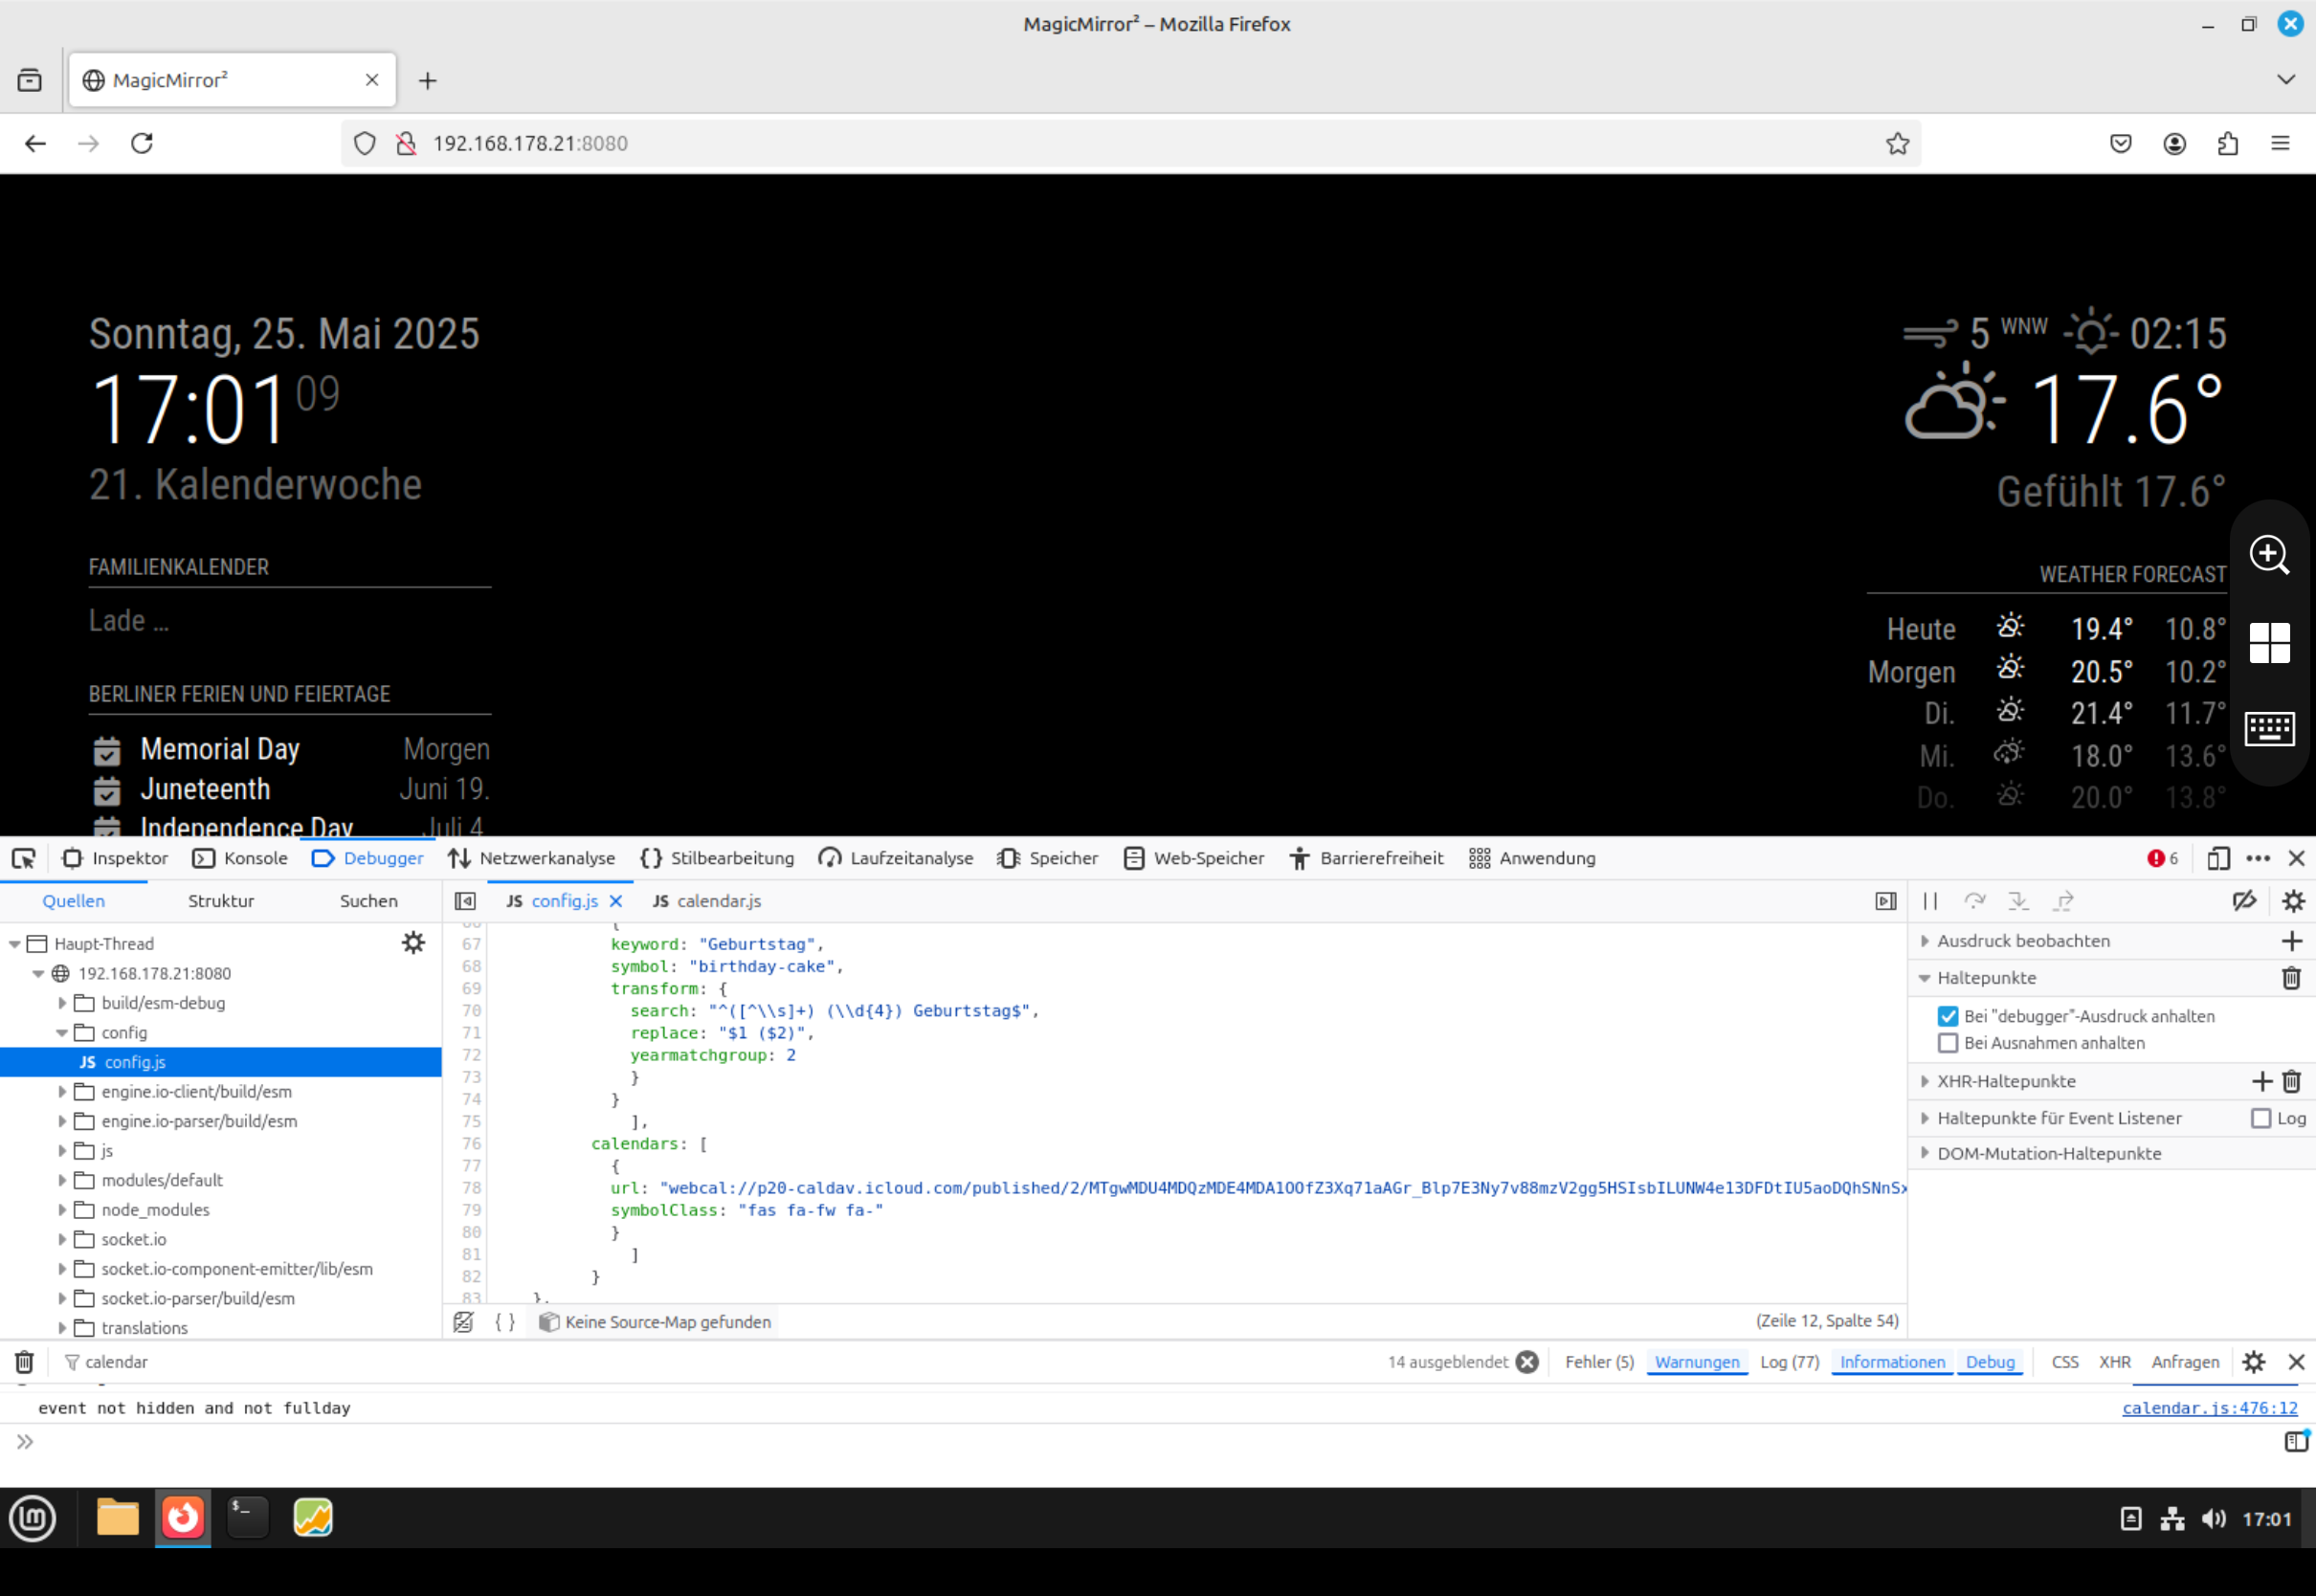
Task: Expand the XHR-Haltepunkte section
Action: click(1924, 1081)
